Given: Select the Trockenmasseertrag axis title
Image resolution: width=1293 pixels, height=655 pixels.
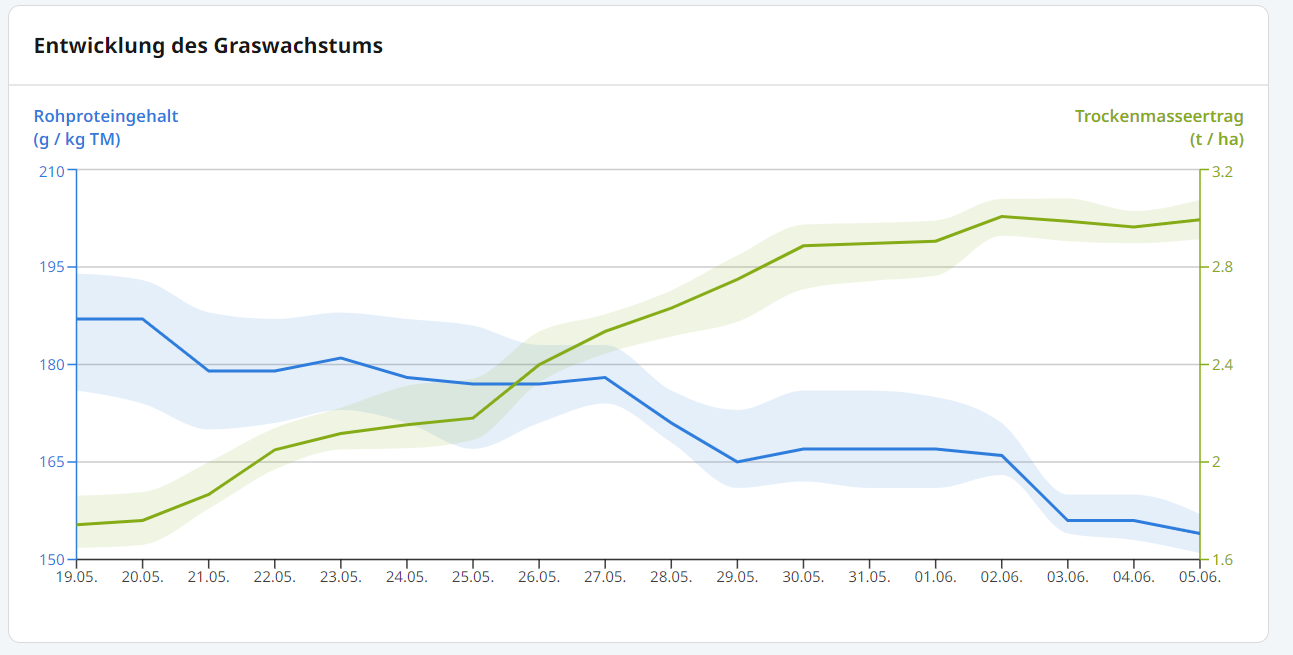Looking at the screenshot, I should (x=1159, y=116).
